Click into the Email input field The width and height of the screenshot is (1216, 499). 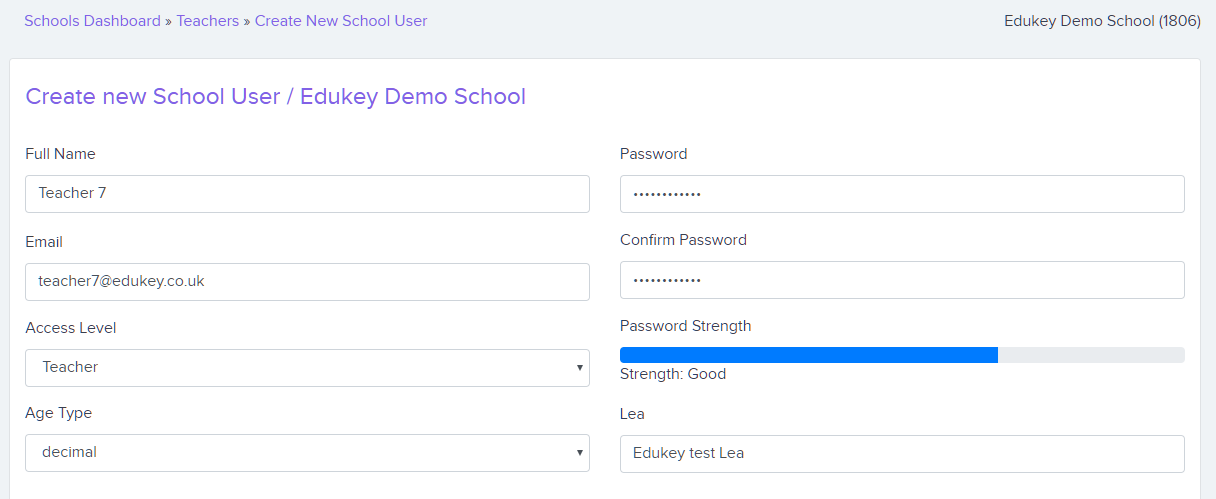[x=307, y=282]
